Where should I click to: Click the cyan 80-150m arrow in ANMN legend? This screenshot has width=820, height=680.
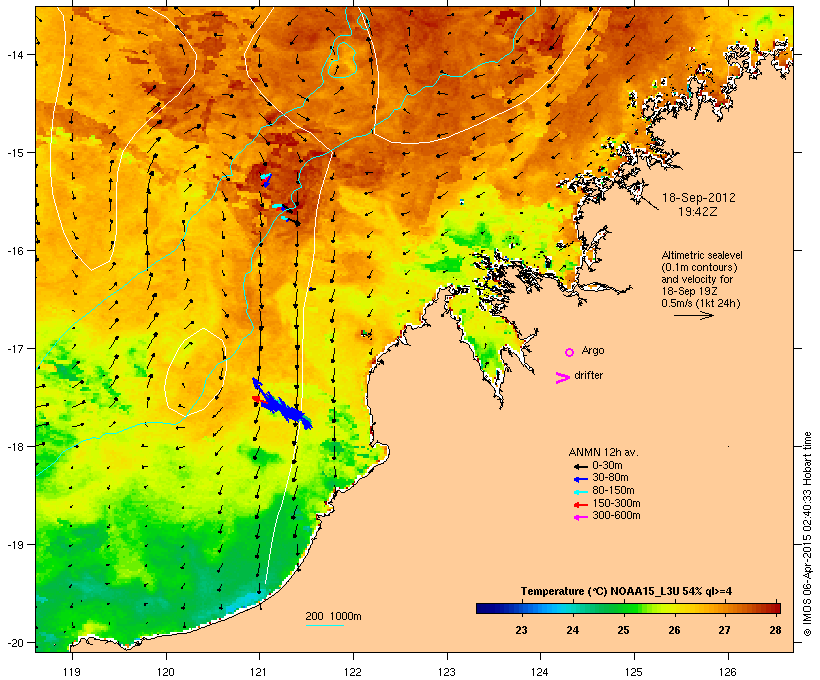pos(580,492)
